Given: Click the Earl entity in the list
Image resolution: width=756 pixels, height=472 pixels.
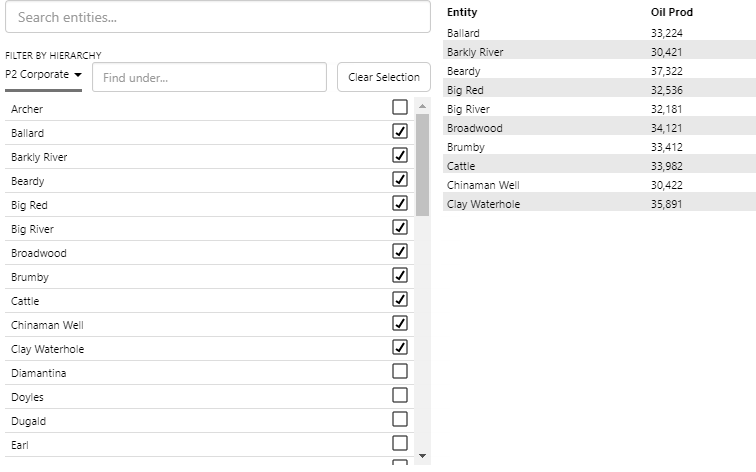Looking at the screenshot, I should pyautogui.click(x=20, y=445).
